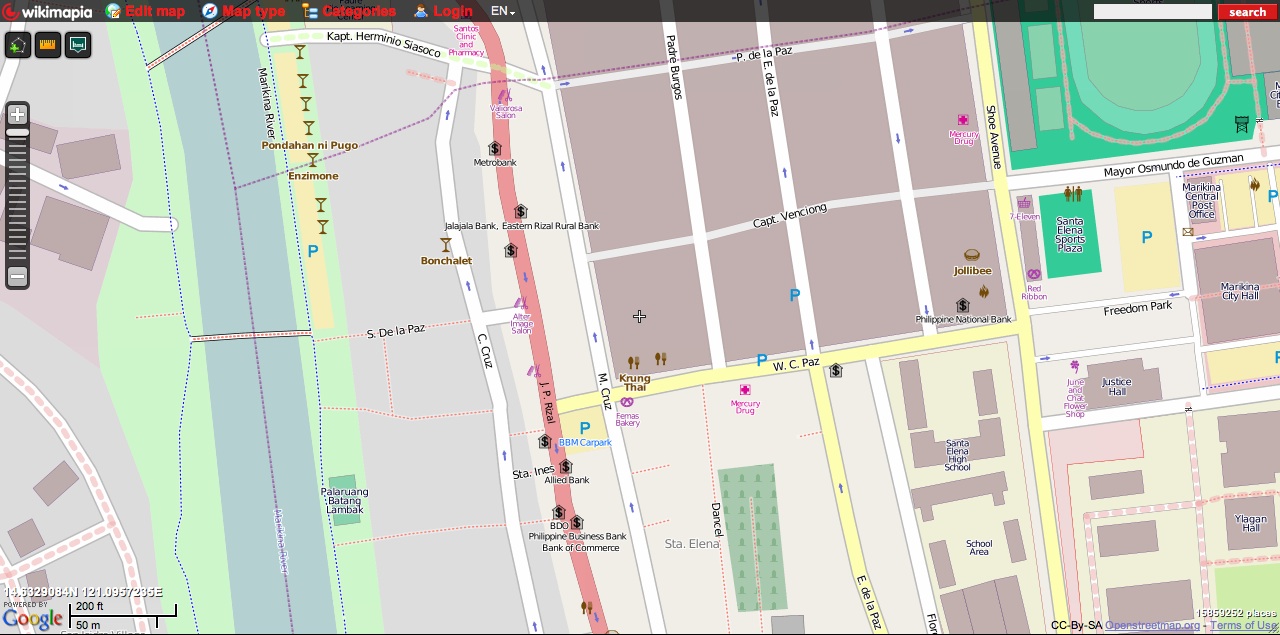Click the Freedom Park label
The height and width of the screenshot is (635, 1280).
tap(1138, 309)
